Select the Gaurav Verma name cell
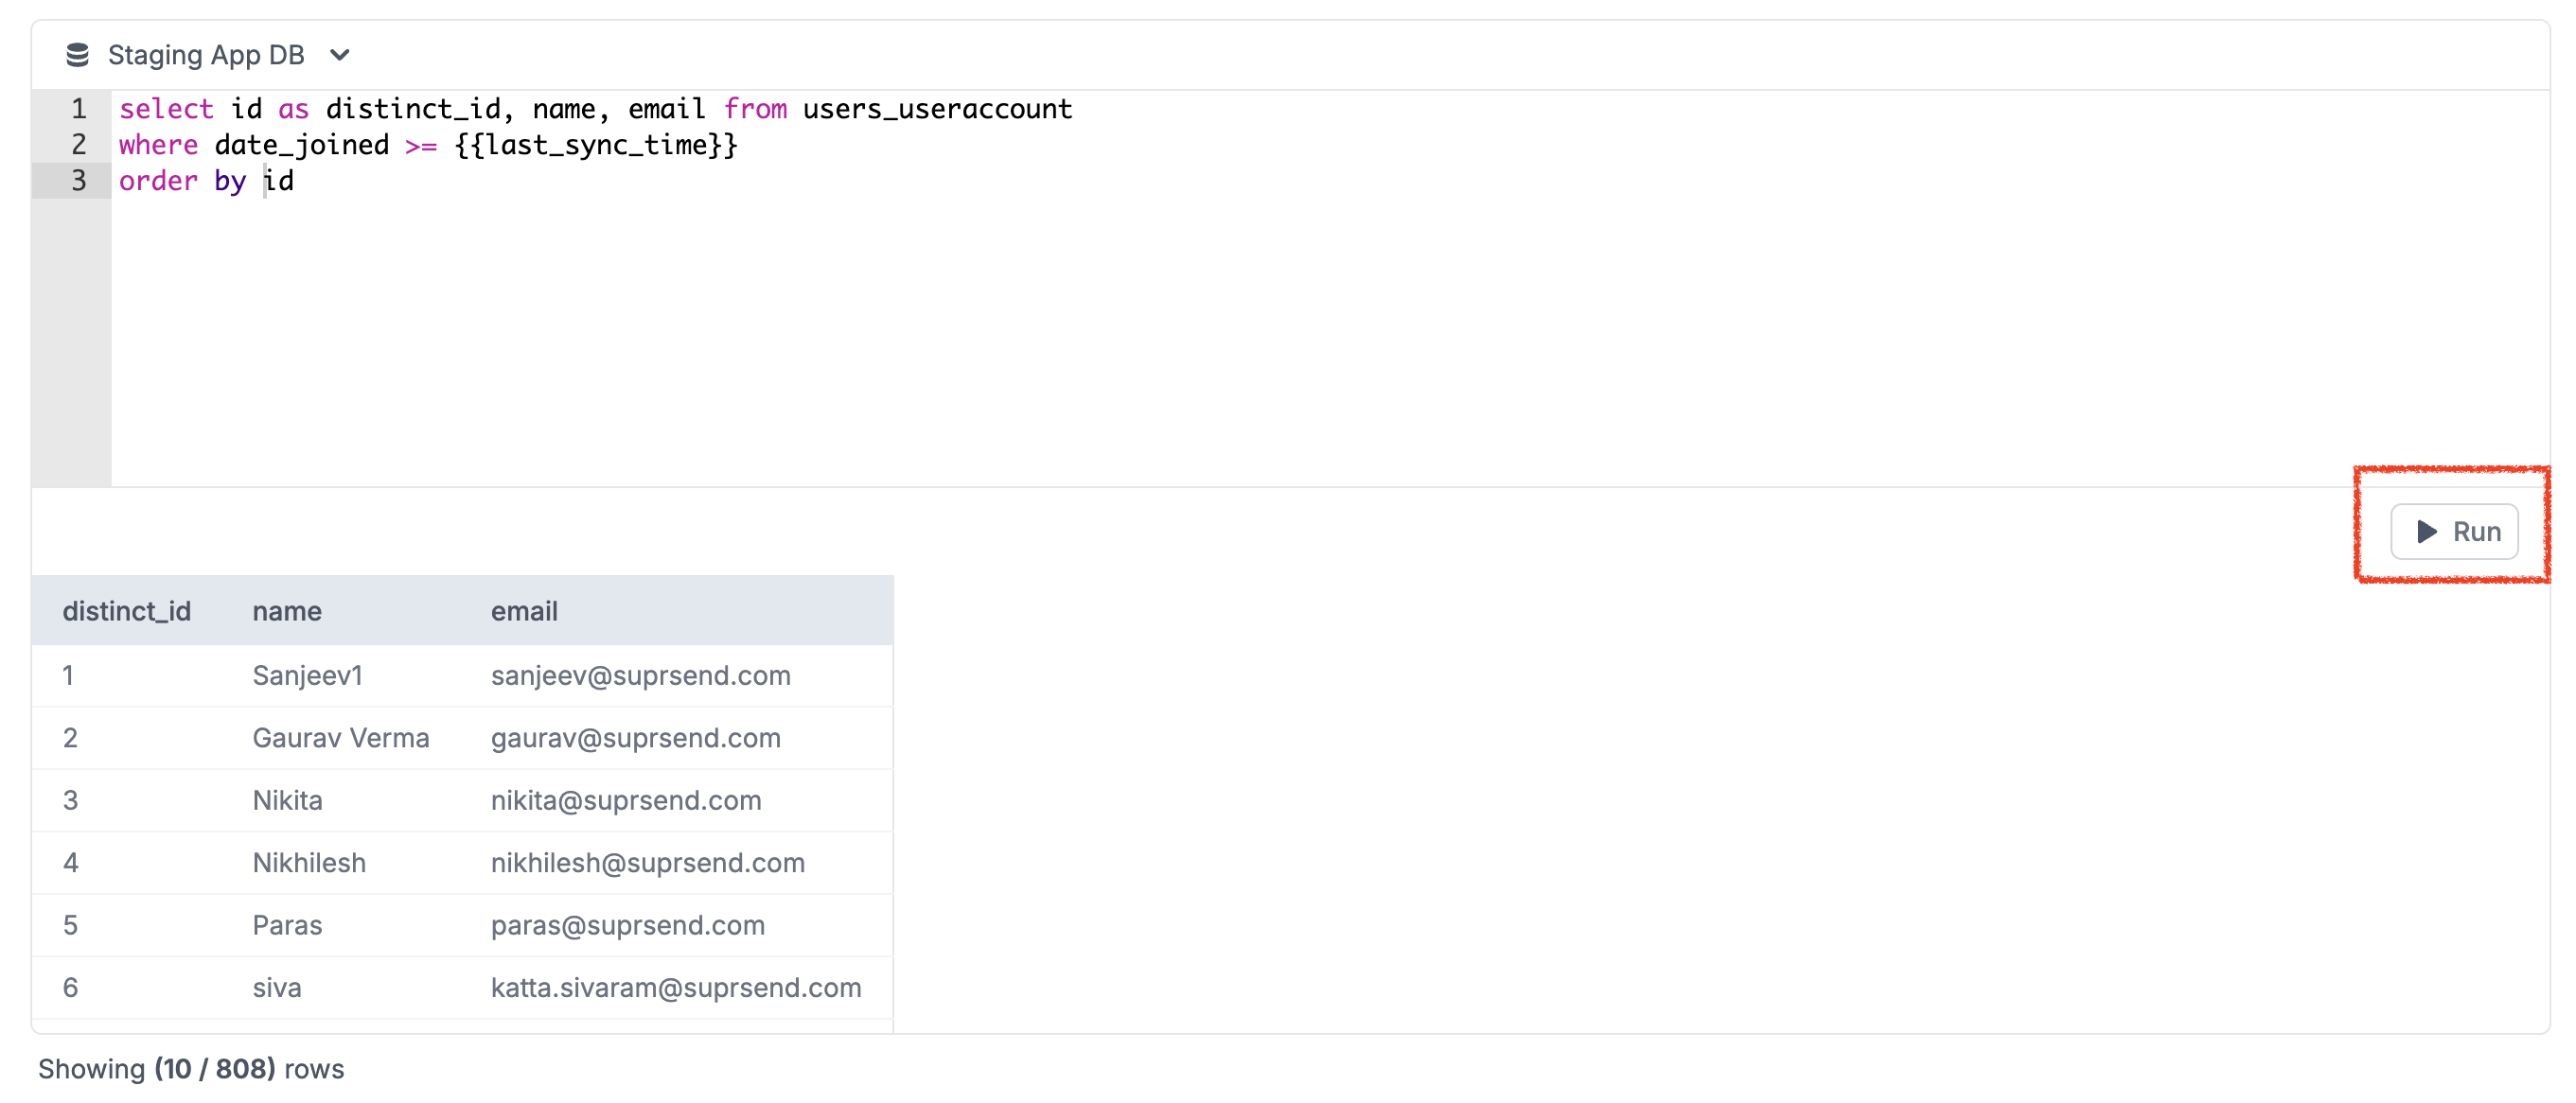 click(x=341, y=738)
